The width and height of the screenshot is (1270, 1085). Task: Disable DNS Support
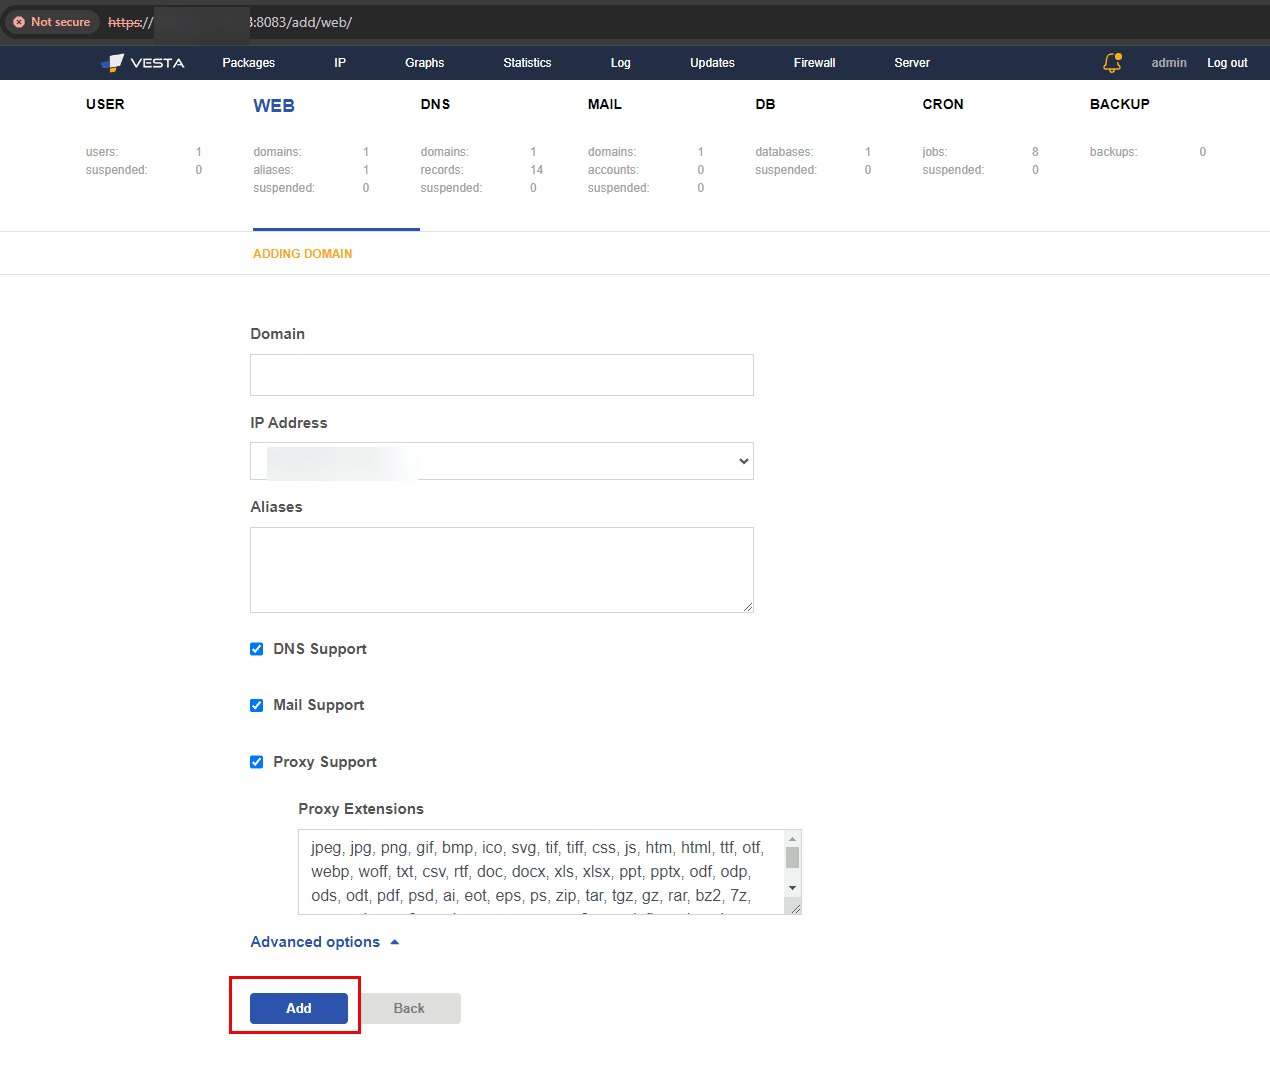[256, 649]
